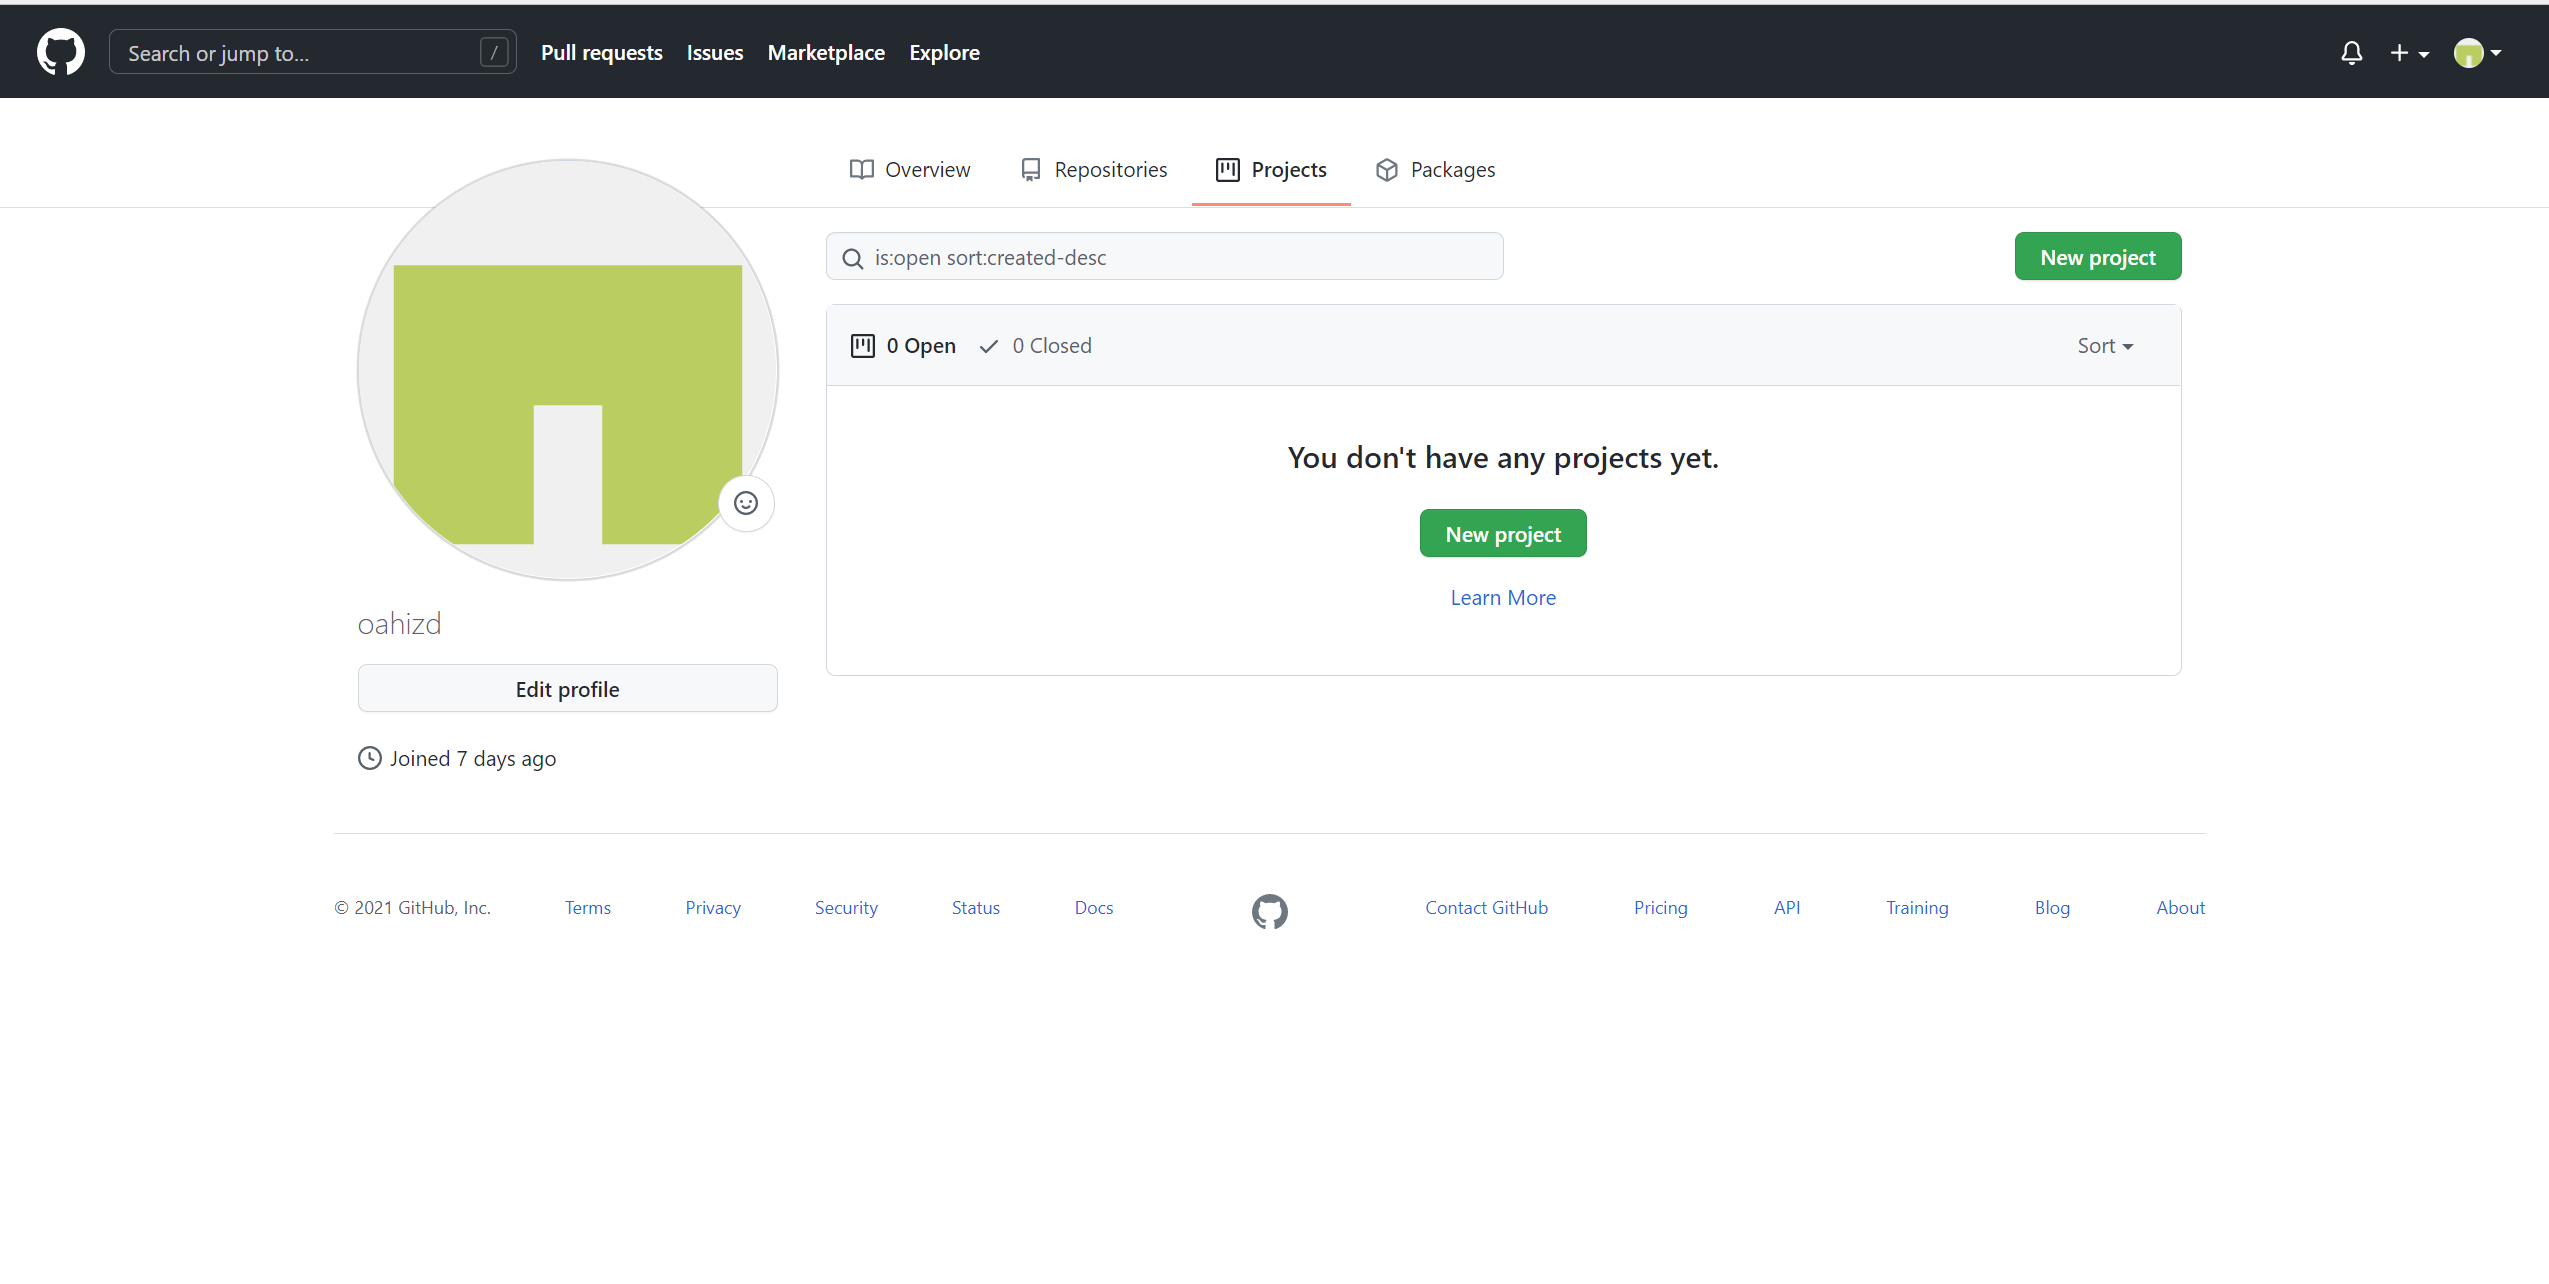
Task: Show 0 Closed projects
Action: 1036,346
